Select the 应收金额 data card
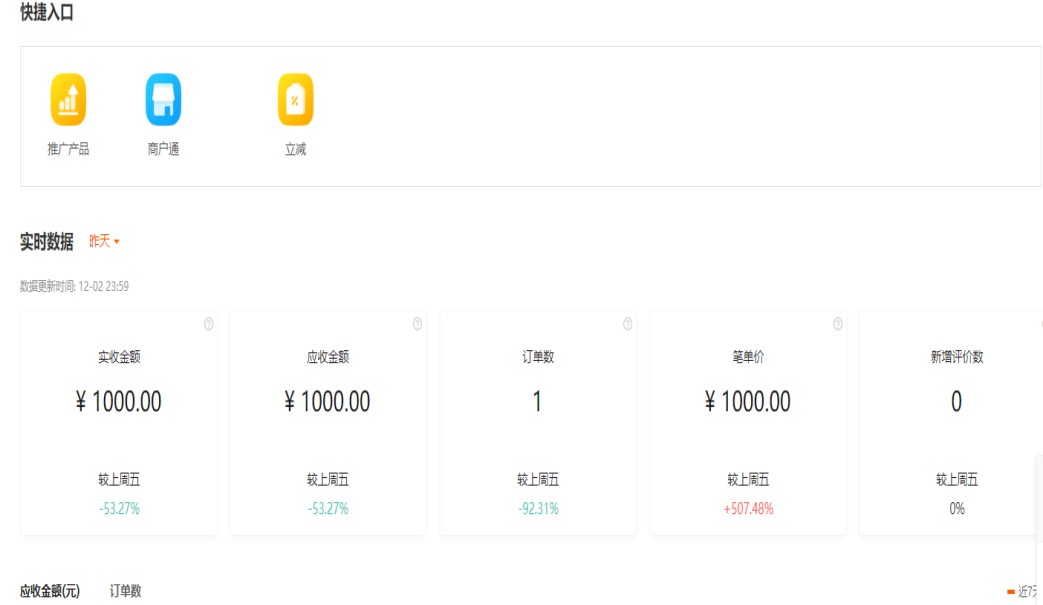The height and width of the screenshot is (605, 1043). [x=328, y=422]
